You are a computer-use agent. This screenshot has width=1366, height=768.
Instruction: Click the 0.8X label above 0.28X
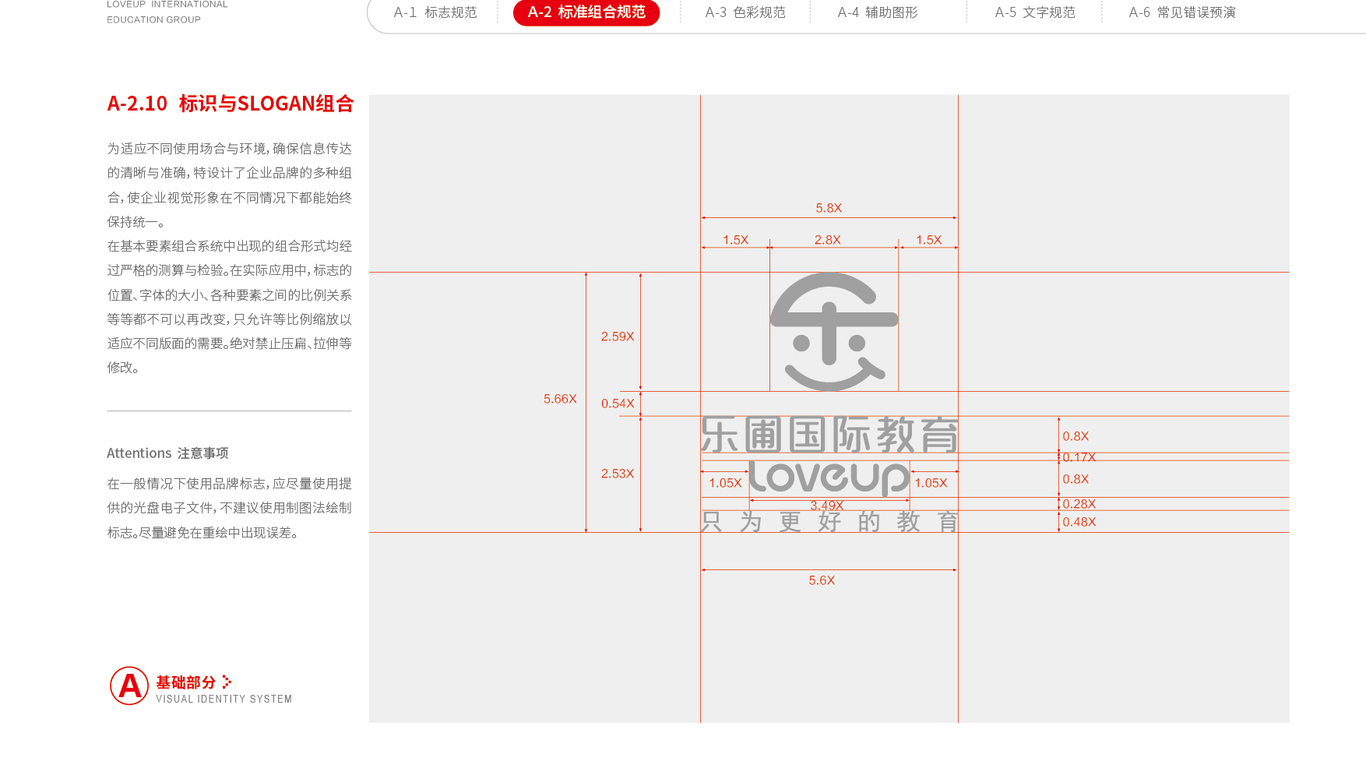[x=1076, y=479]
